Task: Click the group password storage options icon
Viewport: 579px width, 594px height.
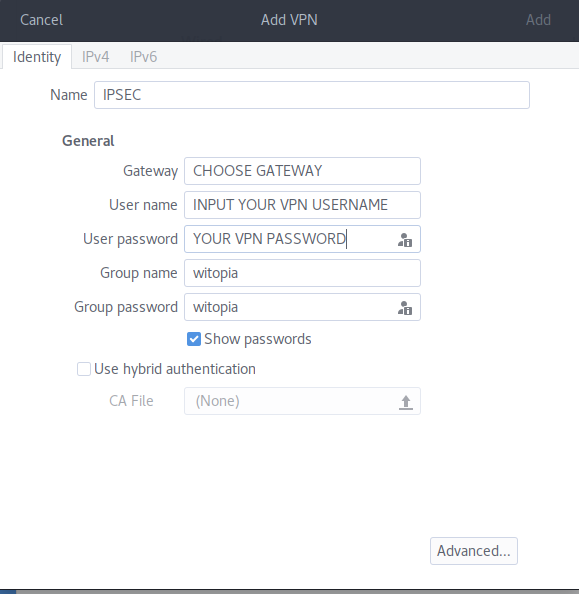Action: (x=405, y=308)
